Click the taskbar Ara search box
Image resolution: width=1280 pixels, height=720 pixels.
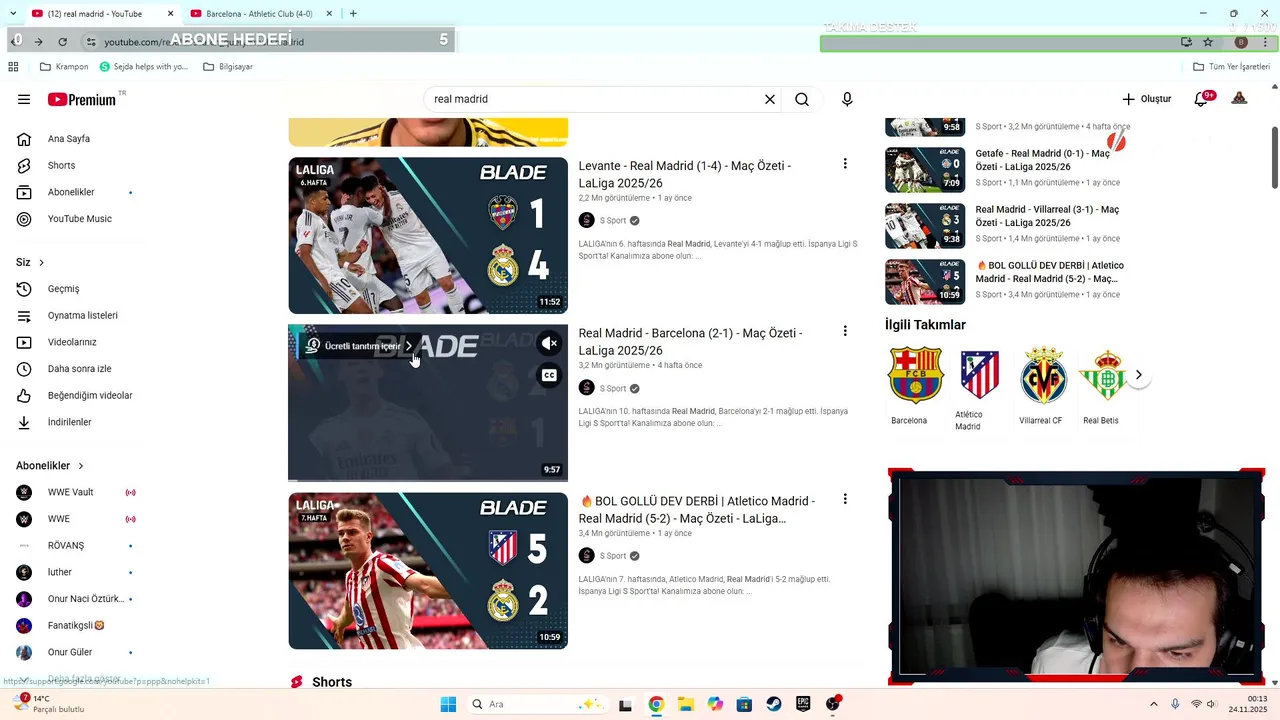coord(537,704)
